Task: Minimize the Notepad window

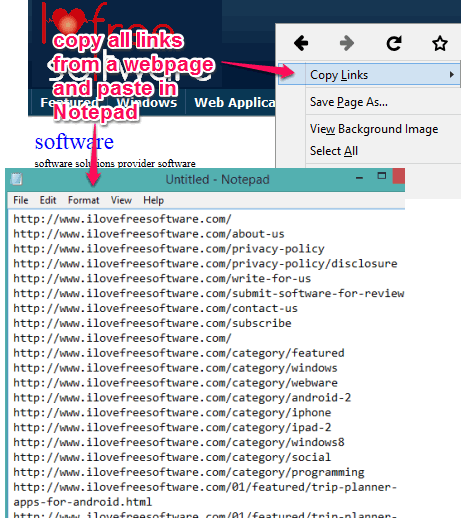Action: coord(359,178)
